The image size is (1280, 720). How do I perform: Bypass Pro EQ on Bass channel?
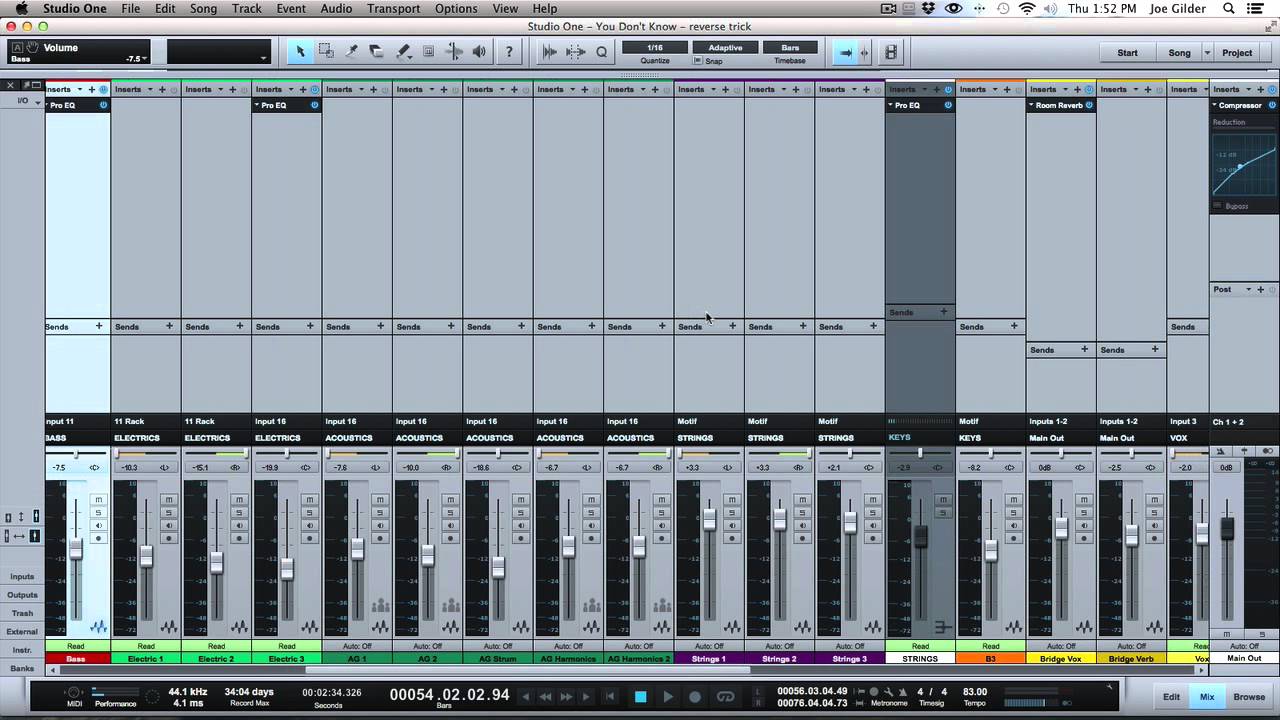pos(103,105)
